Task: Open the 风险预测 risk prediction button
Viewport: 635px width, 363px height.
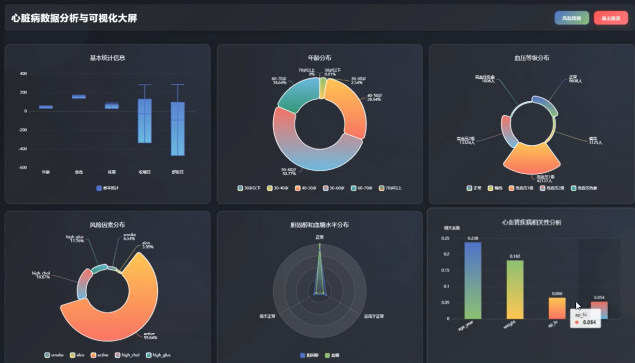Action: [x=571, y=18]
